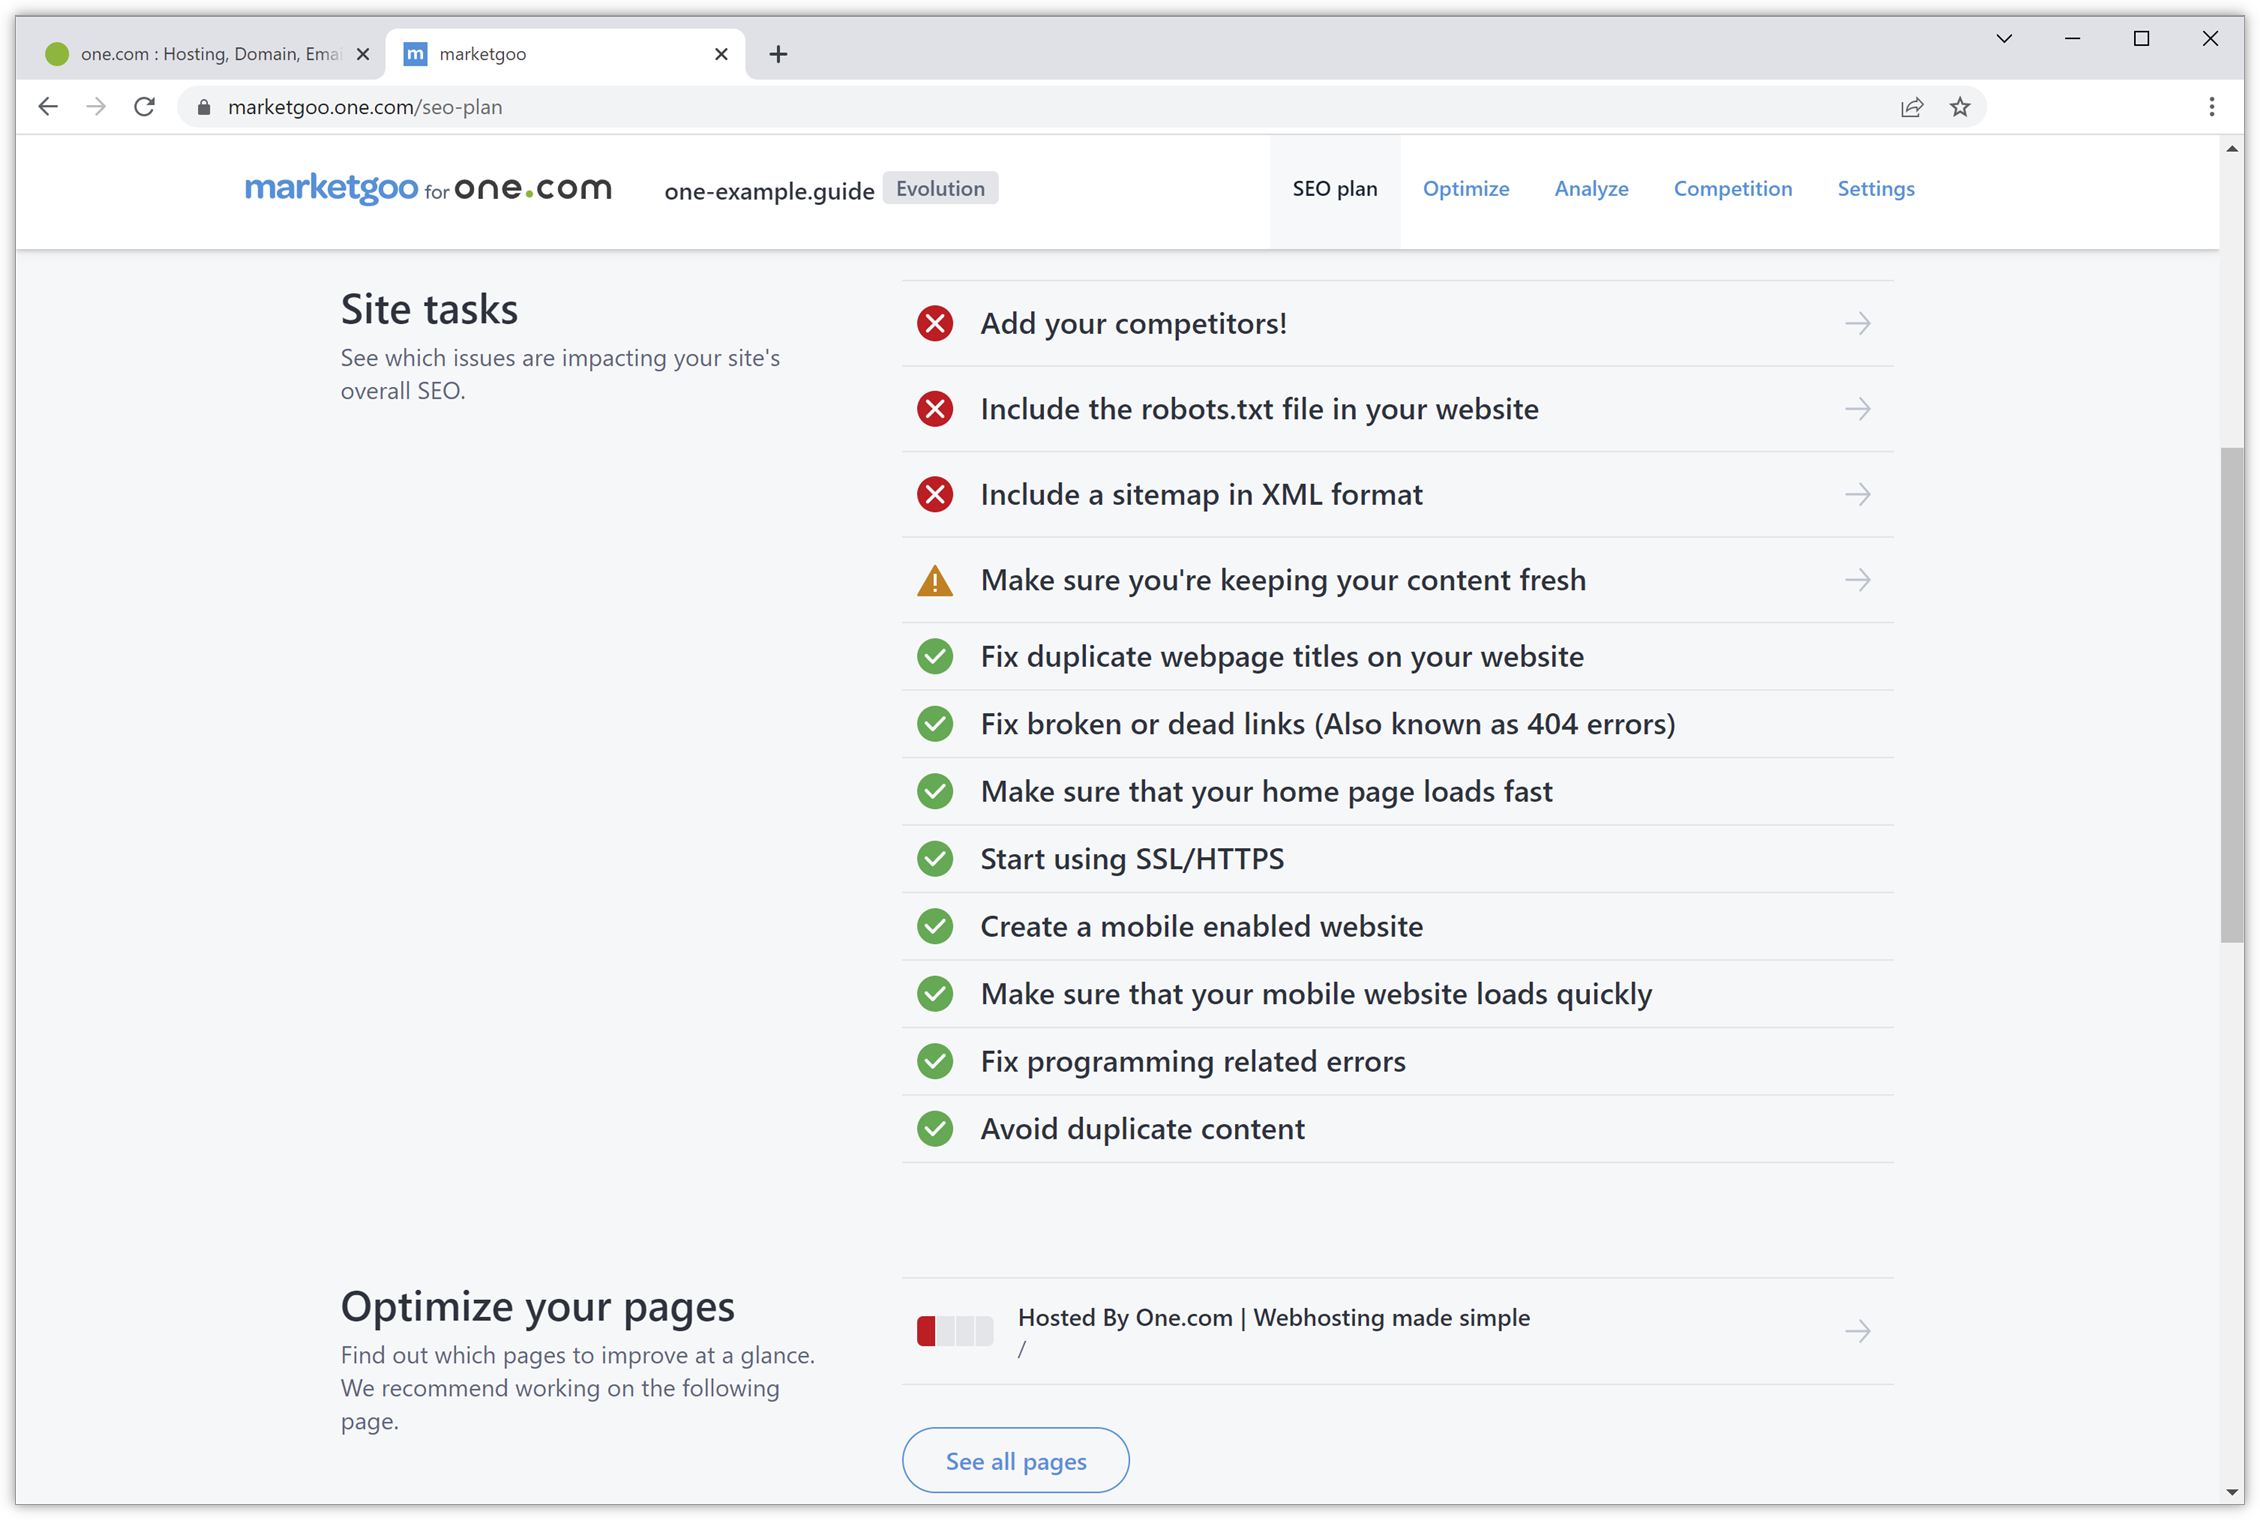Open the Hosted By One.com page arrow
This screenshot has width=2260, height=1520.
click(x=1857, y=1331)
